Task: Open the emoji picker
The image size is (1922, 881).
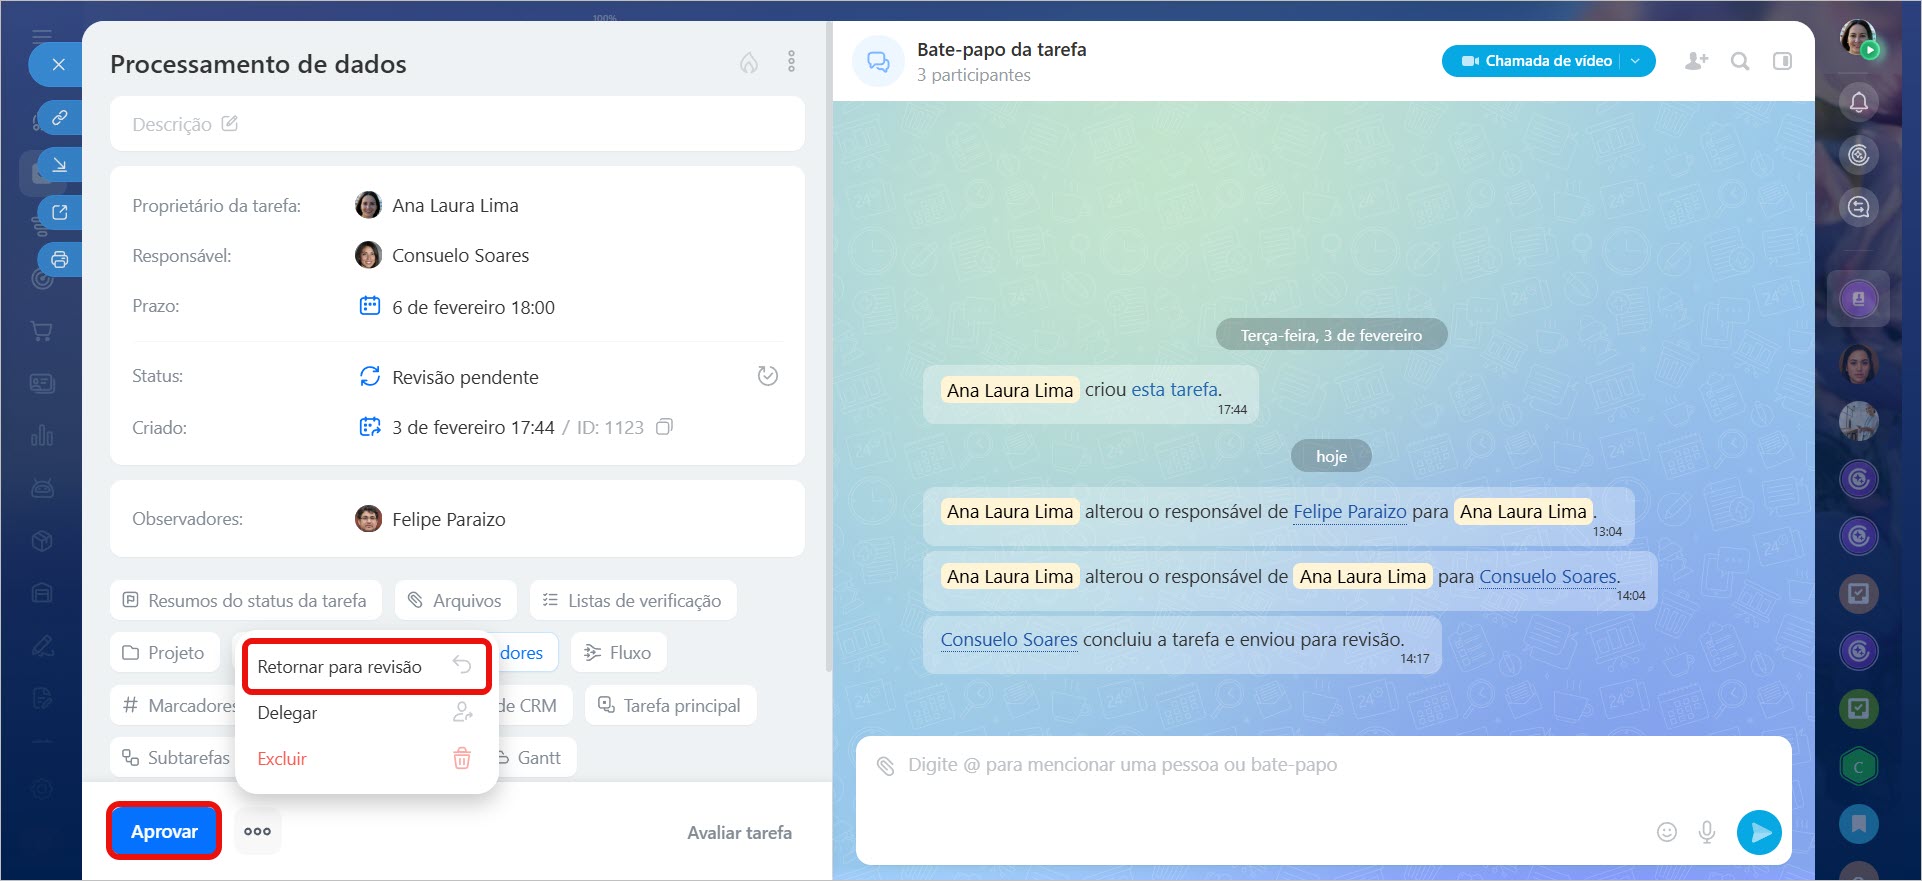Action: (x=1666, y=832)
